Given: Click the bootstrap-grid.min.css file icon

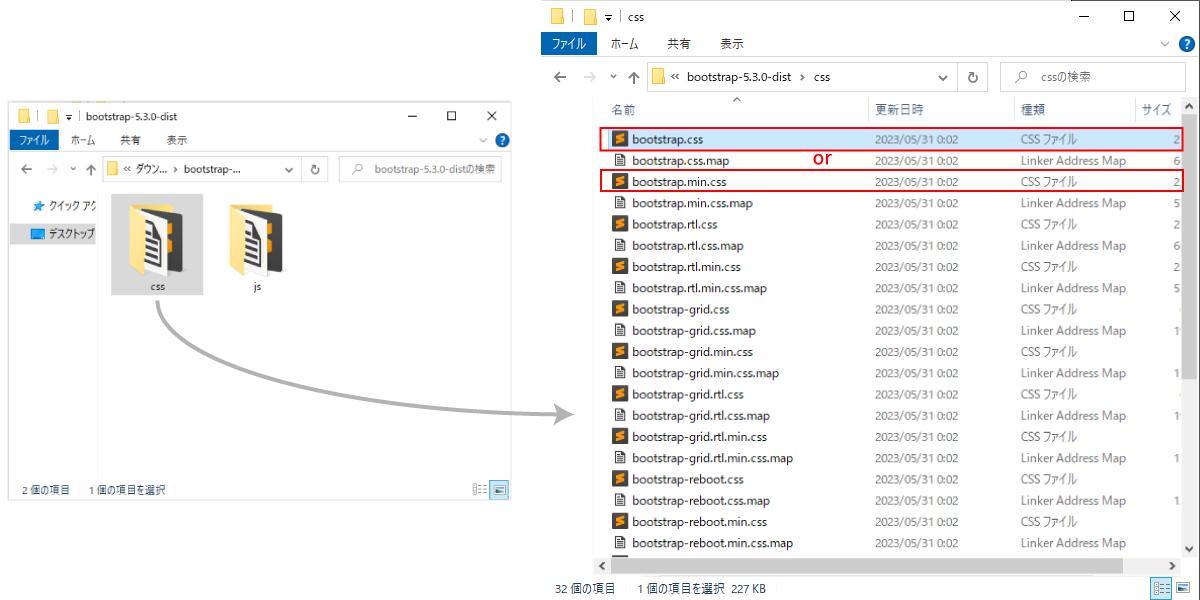Looking at the screenshot, I should 619,352.
